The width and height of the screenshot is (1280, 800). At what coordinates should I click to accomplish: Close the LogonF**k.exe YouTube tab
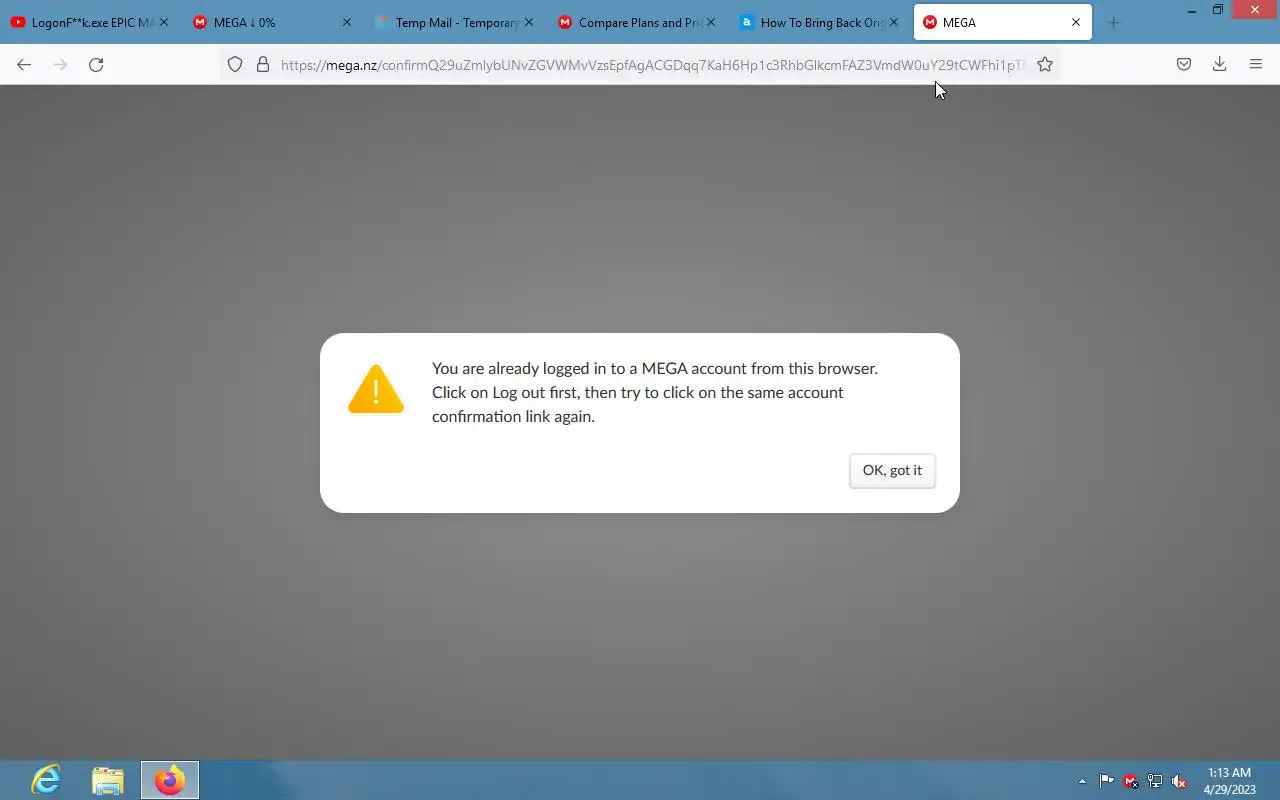click(x=164, y=22)
